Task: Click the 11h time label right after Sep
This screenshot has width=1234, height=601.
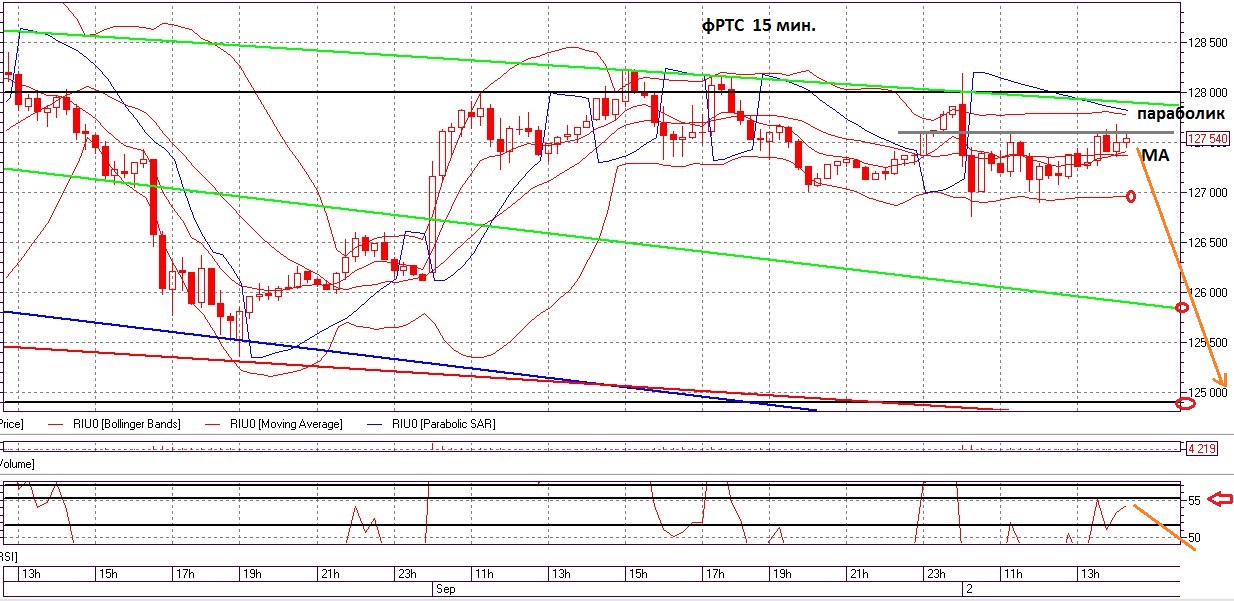Action: [482, 574]
